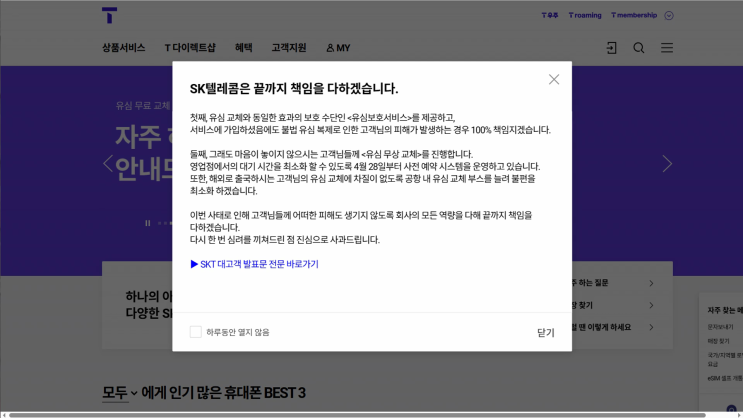
Task: Open the login icon in the header
Action: click(x=612, y=48)
